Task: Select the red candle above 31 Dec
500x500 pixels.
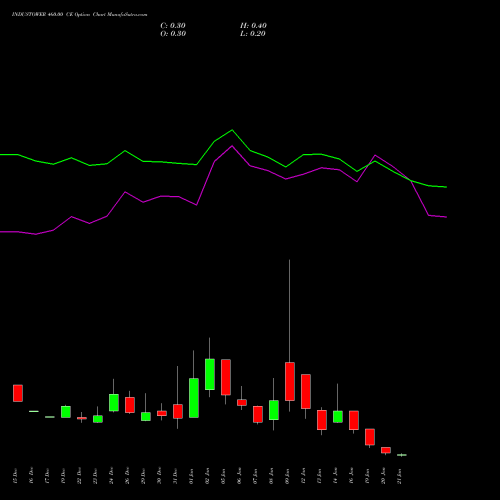Action: 178,411
